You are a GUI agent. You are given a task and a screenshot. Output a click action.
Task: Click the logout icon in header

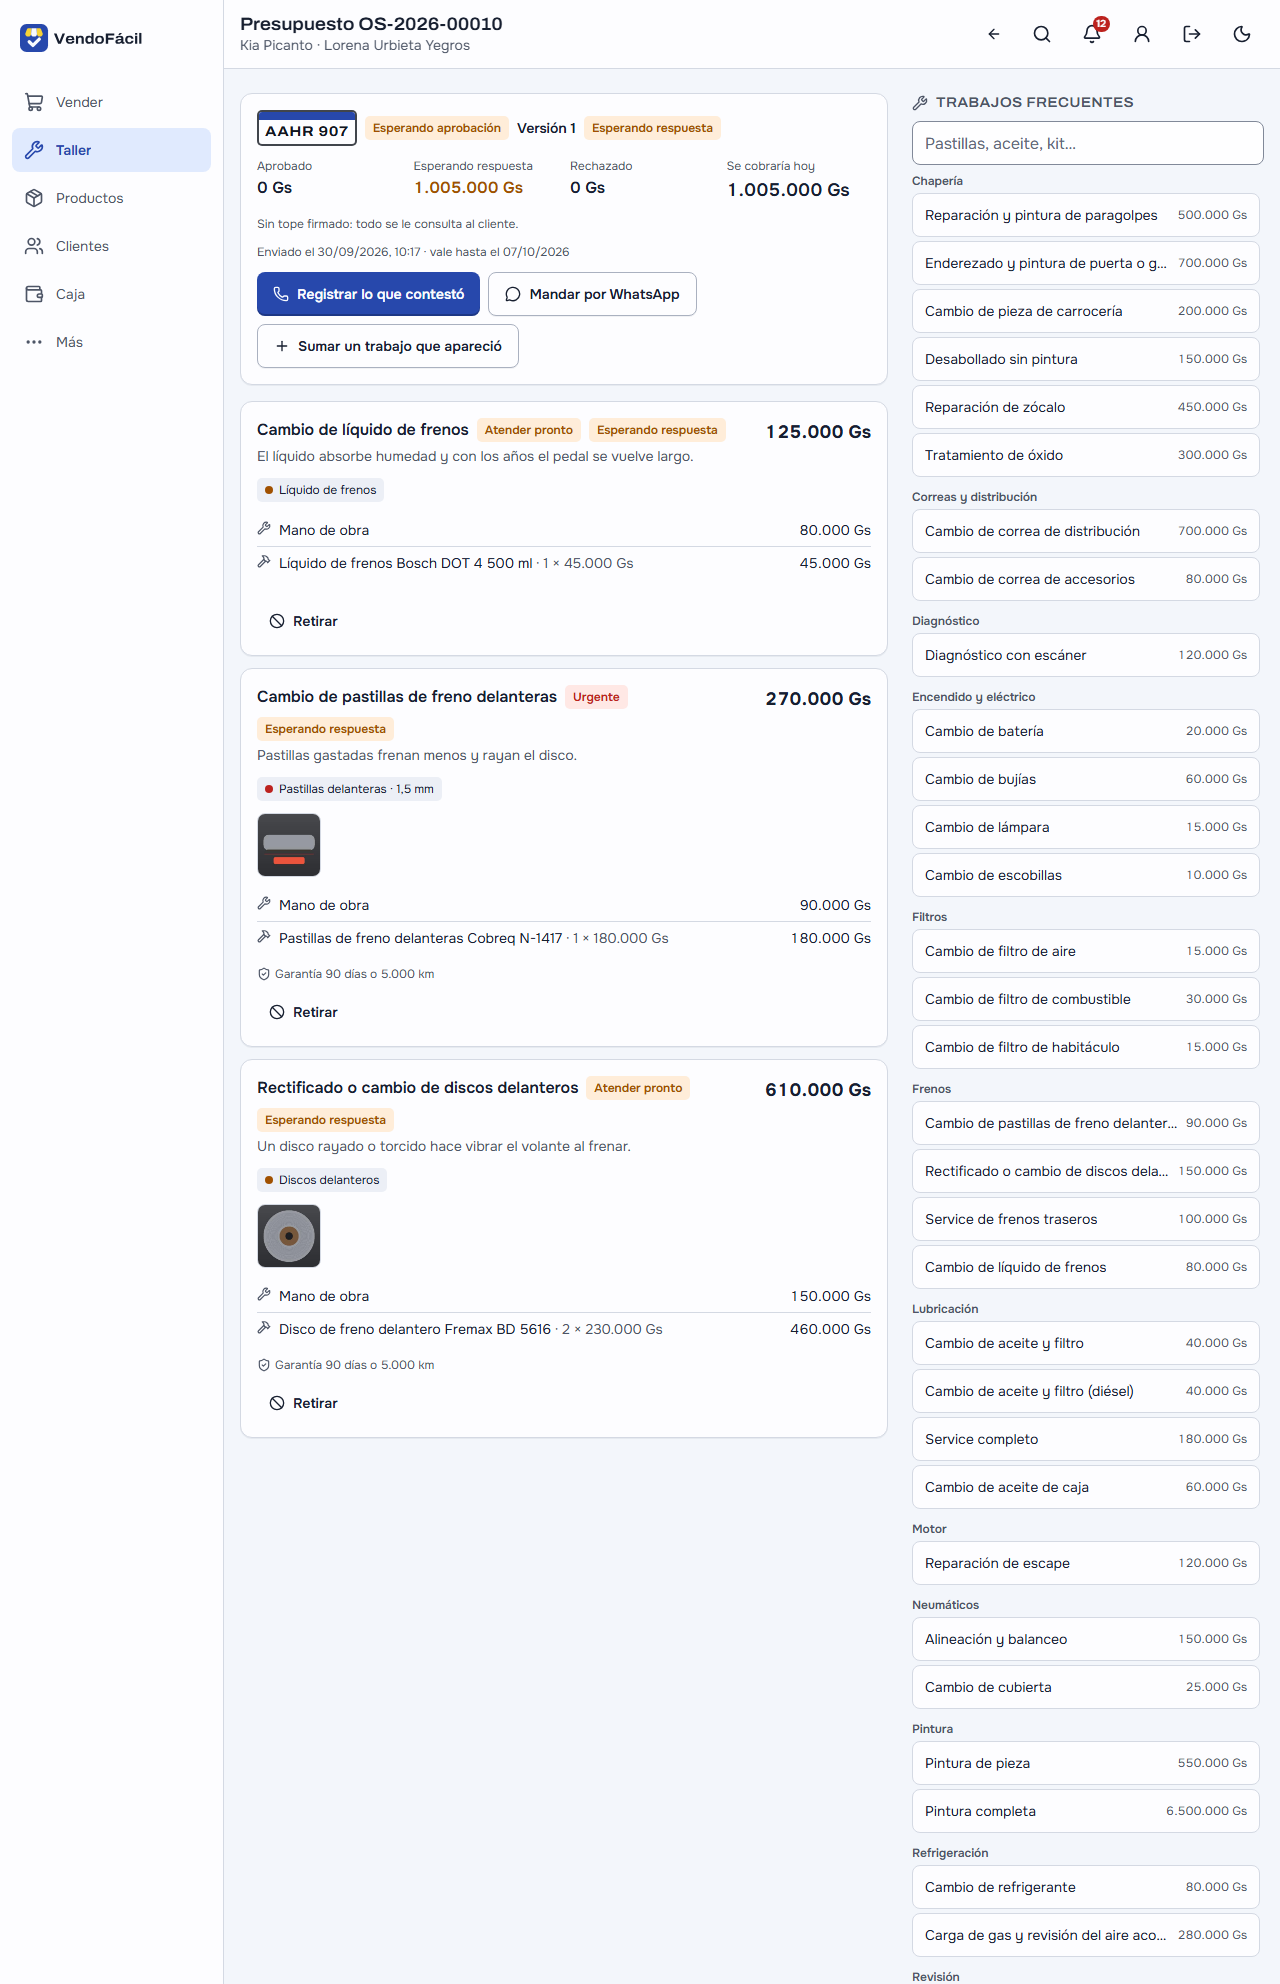[1192, 34]
